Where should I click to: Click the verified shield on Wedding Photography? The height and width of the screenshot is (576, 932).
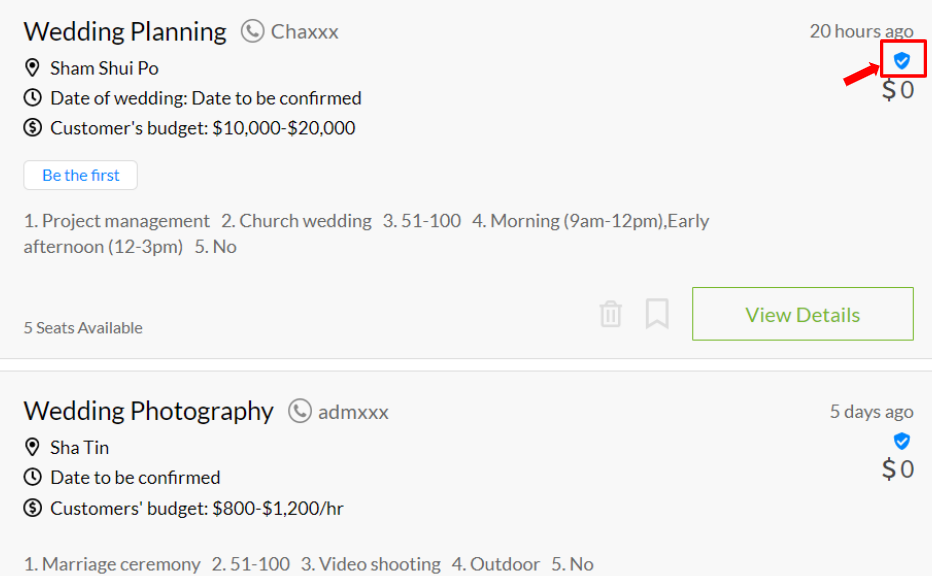click(x=902, y=440)
